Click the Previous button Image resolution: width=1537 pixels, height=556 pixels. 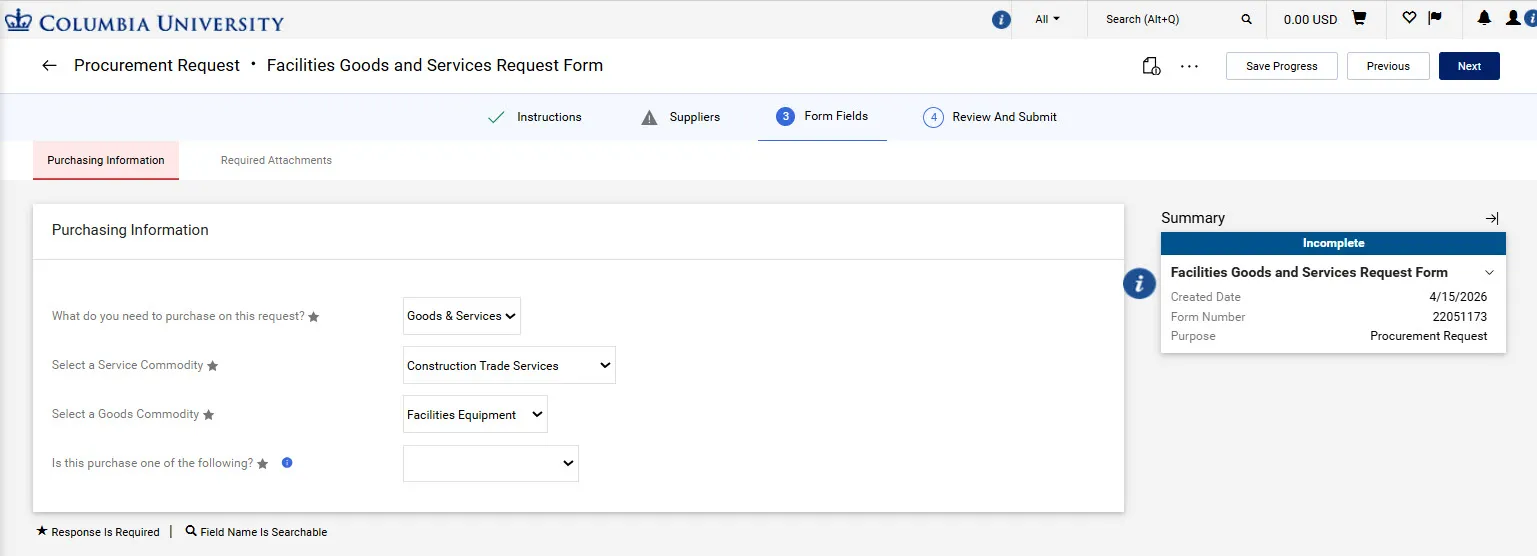click(x=1388, y=66)
